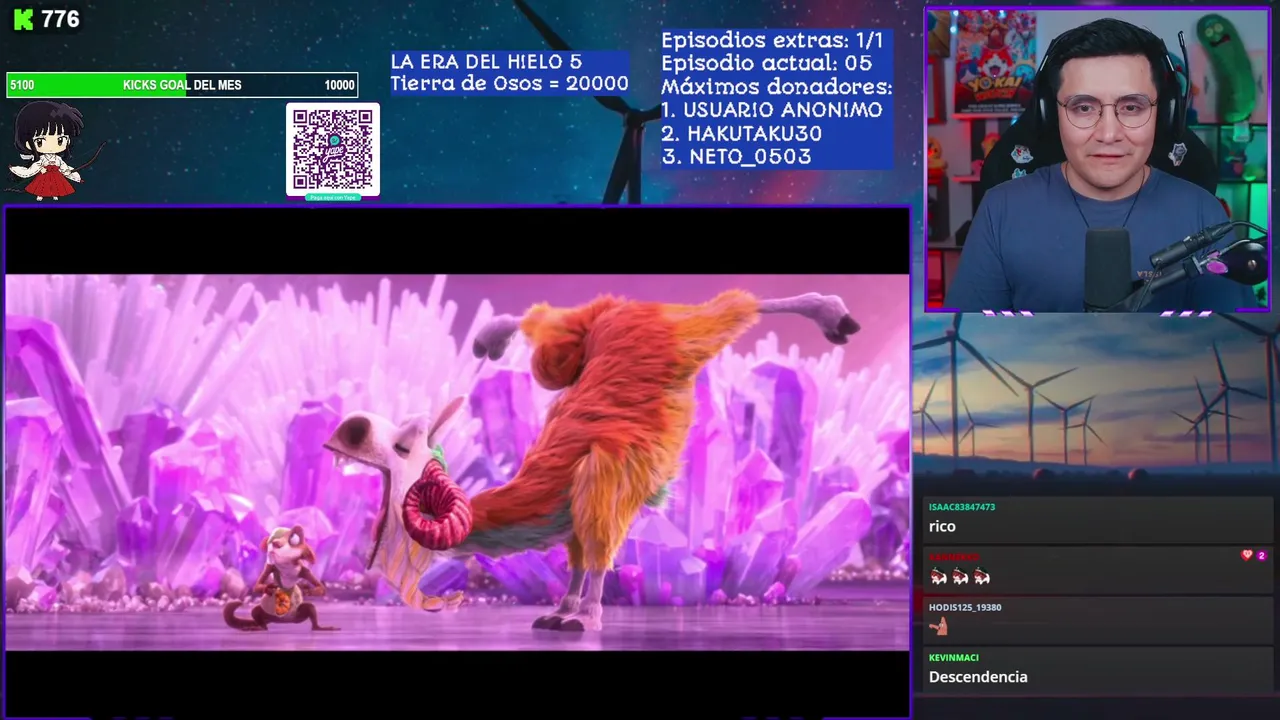The height and width of the screenshot is (720, 1280).
Task: Click donor entry 2. HAKUTAKU30
Action: click(x=741, y=133)
